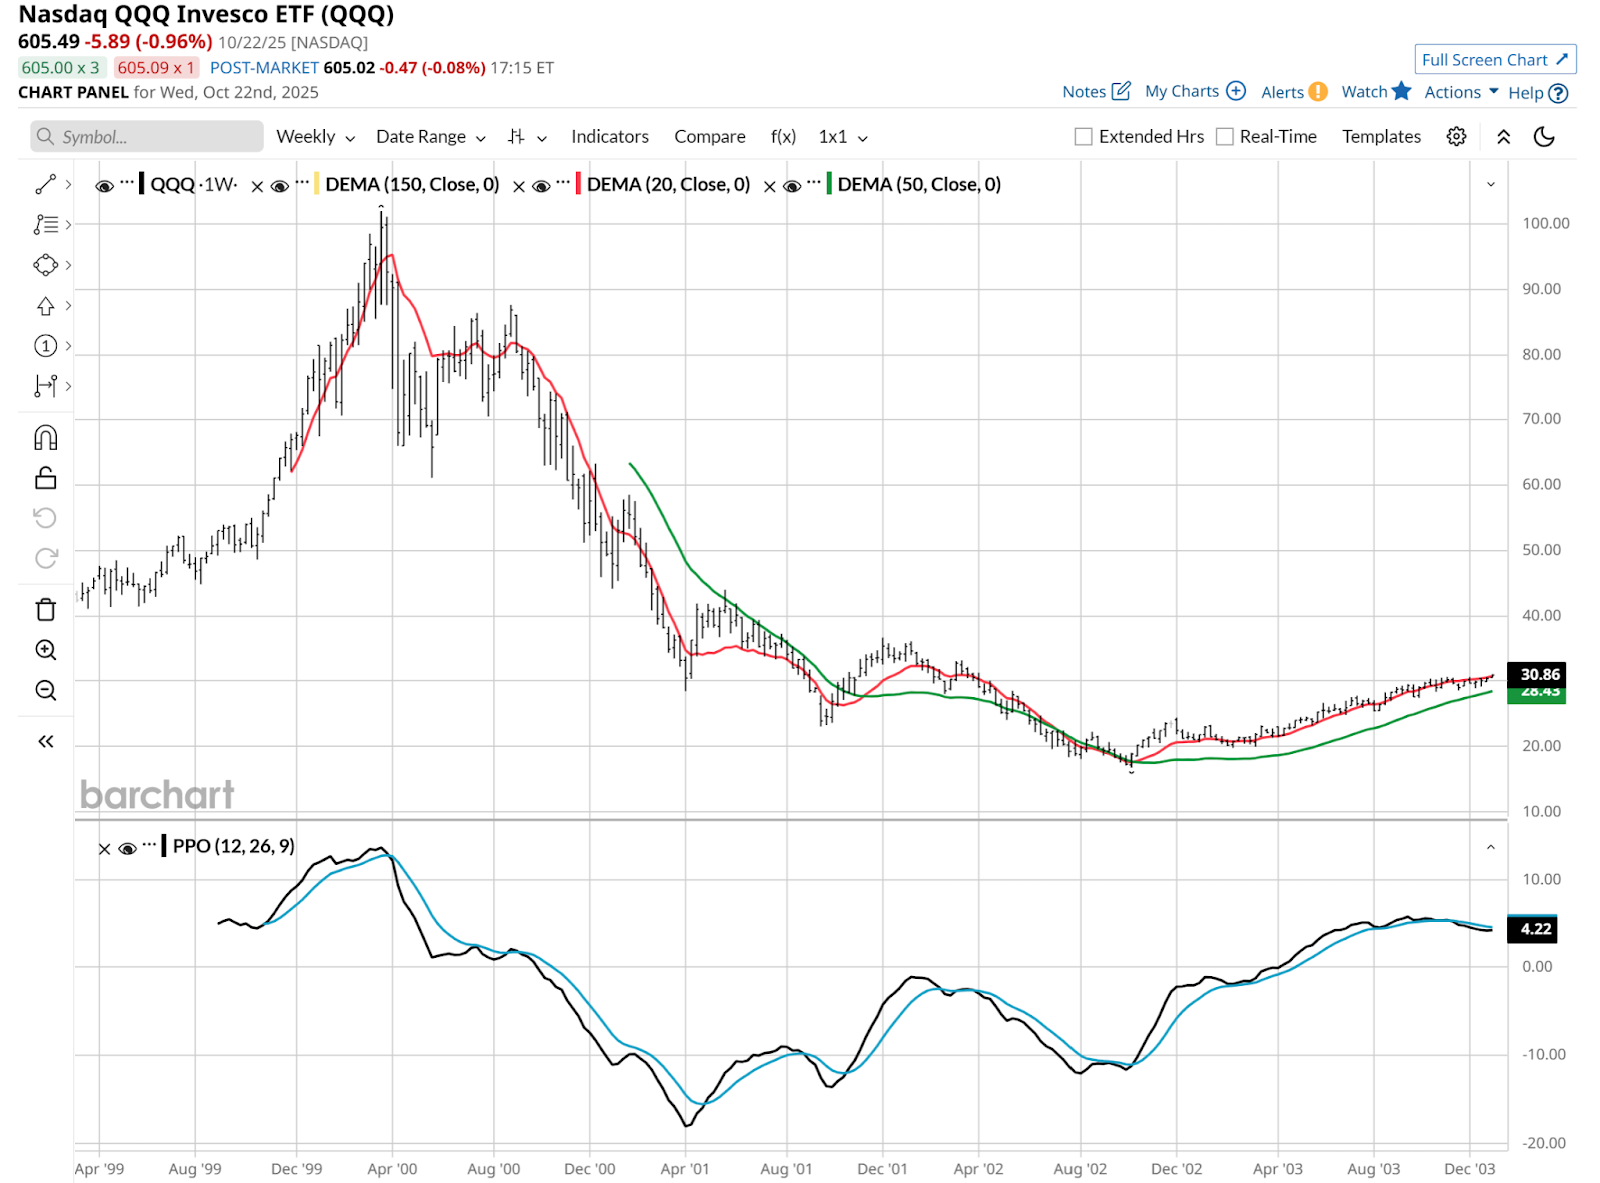Expand the line tool options chevron
This screenshot has height=1183, width=1600.
(x=68, y=184)
